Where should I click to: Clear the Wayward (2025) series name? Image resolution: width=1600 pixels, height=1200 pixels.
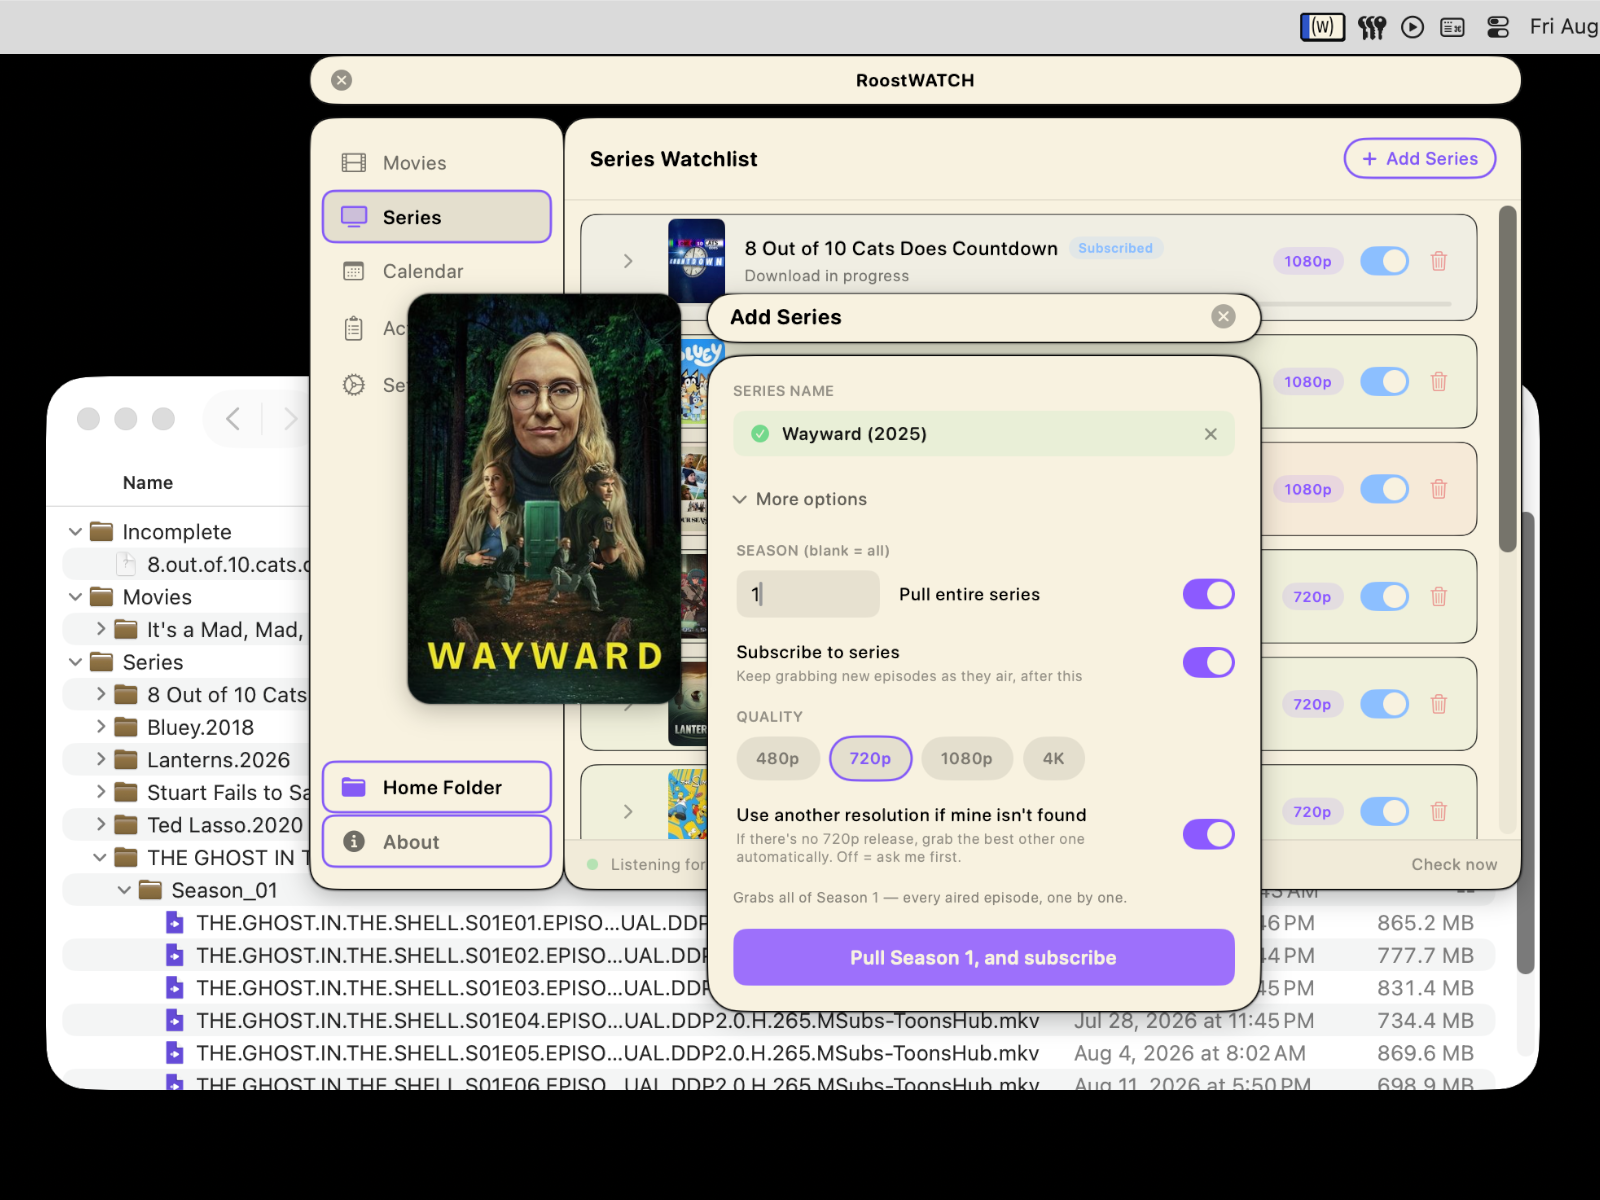pos(1211,434)
